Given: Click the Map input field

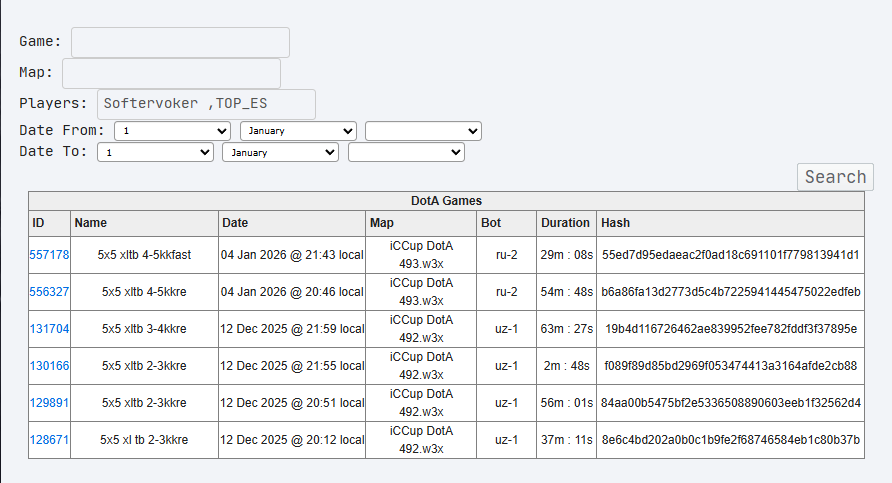Looking at the screenshot, I should coord(171,73).
